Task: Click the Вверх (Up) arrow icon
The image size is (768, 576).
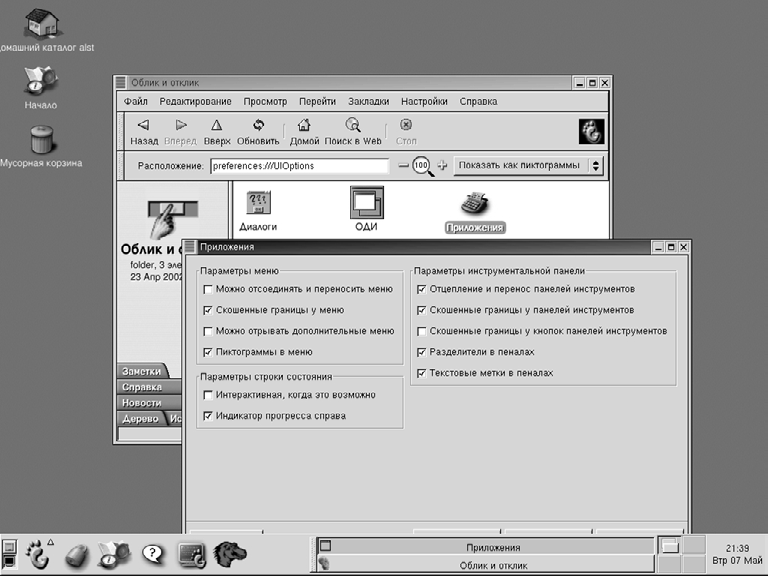Action: click(216, 126)
